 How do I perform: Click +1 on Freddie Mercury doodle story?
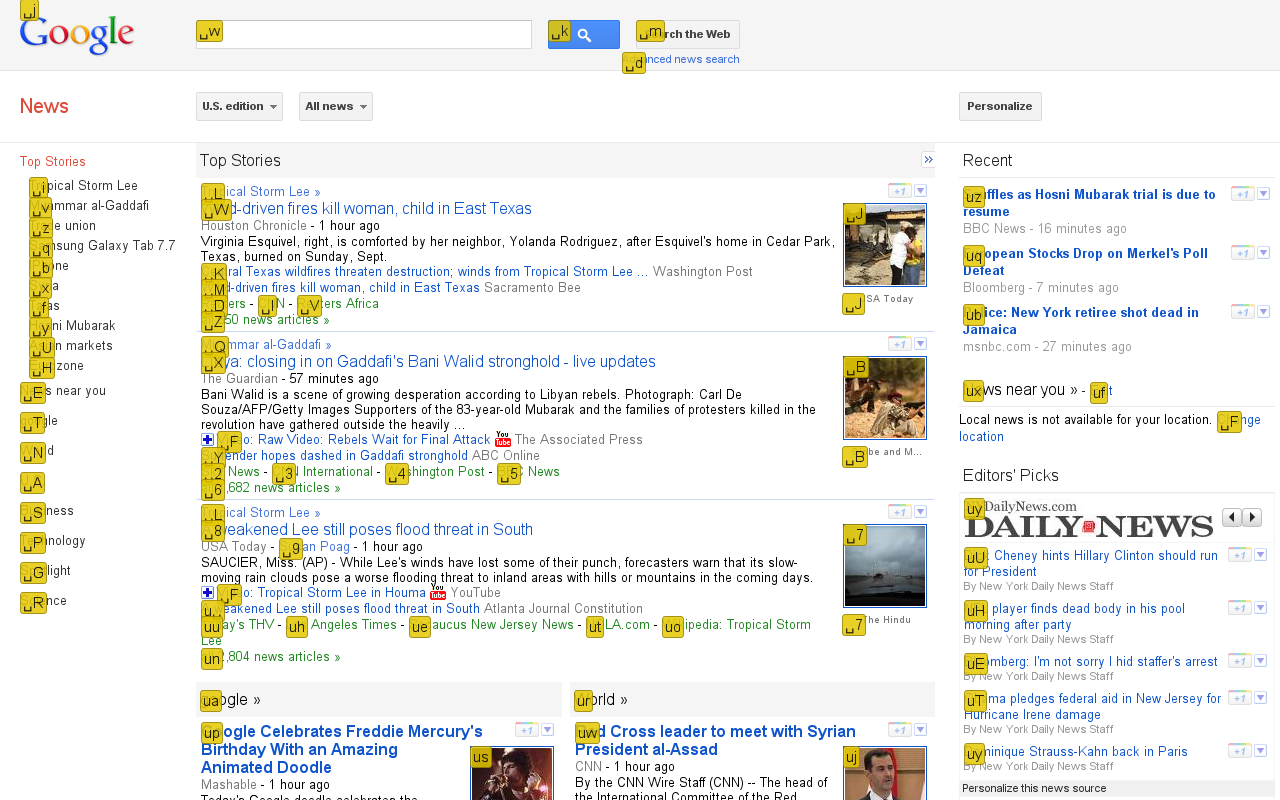click(x=526, y=730)
